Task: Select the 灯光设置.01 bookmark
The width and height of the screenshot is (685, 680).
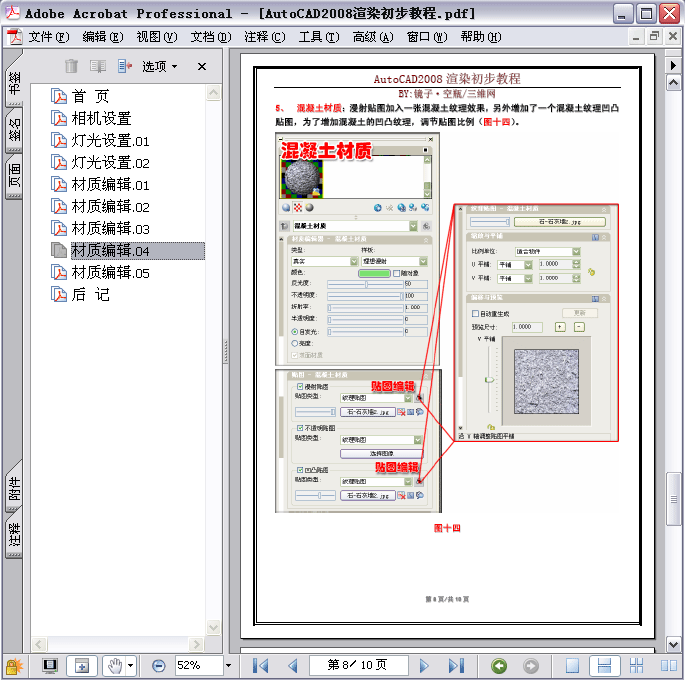Action: (x=111, y=141)
